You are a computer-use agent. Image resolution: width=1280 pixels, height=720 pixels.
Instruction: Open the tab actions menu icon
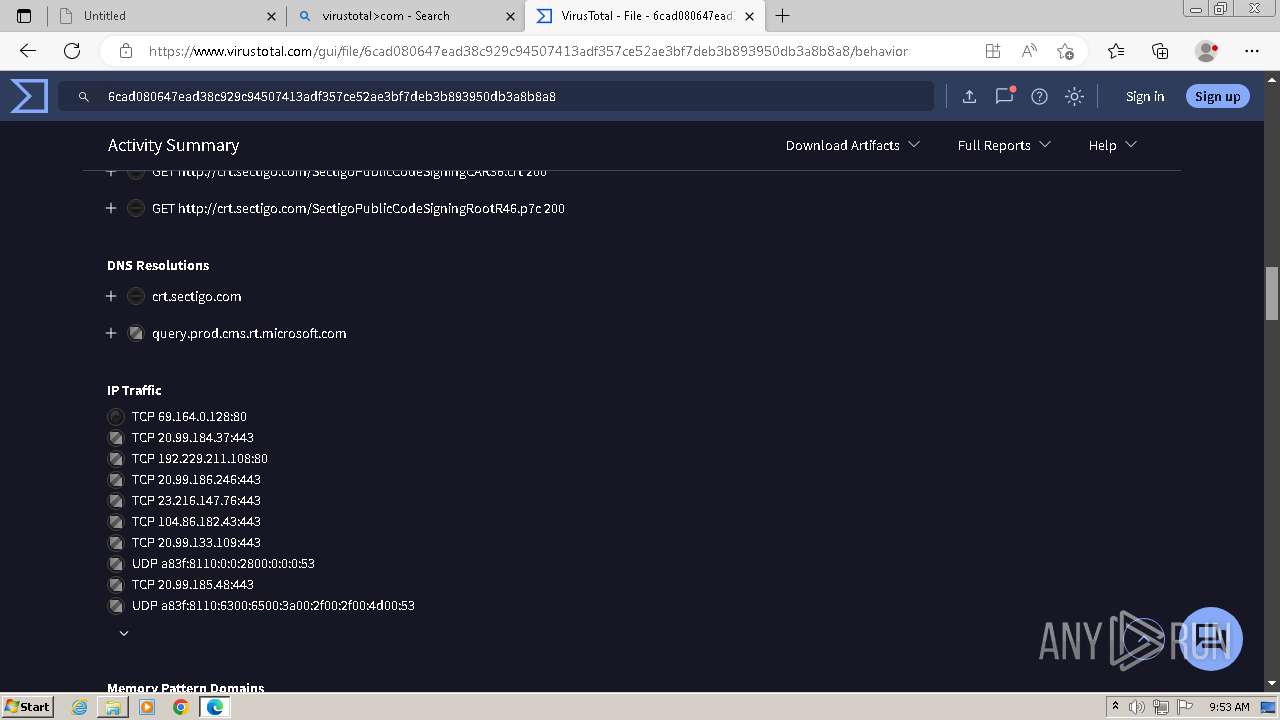(x=24, y=16)
